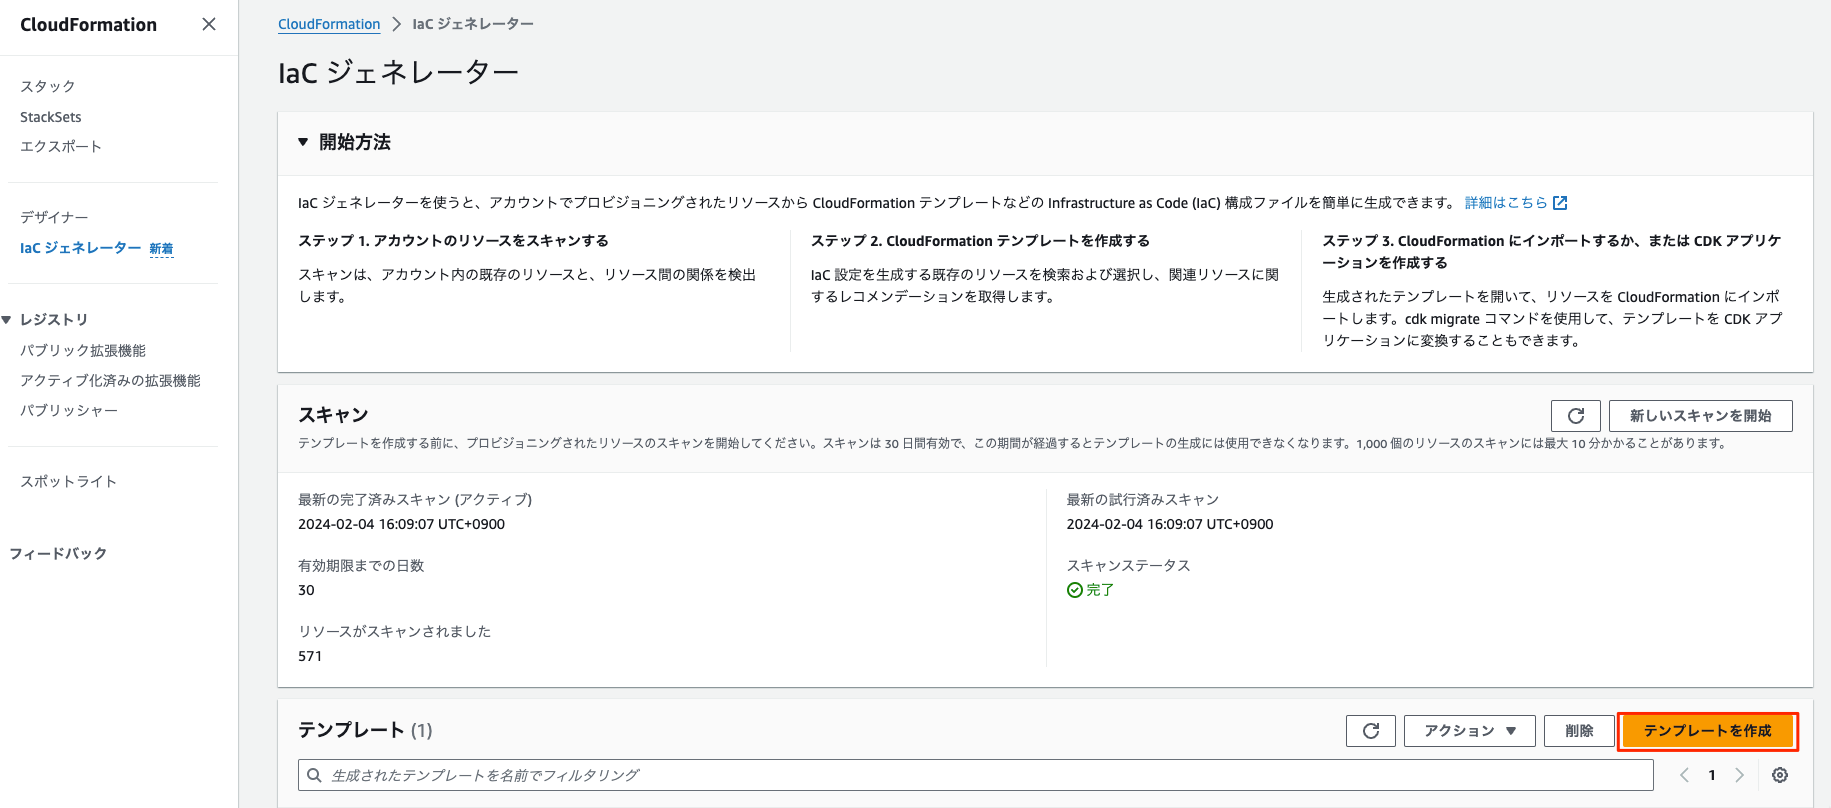Click テンプレートを作成 button
The image size is (1831, 808).
1707,731
